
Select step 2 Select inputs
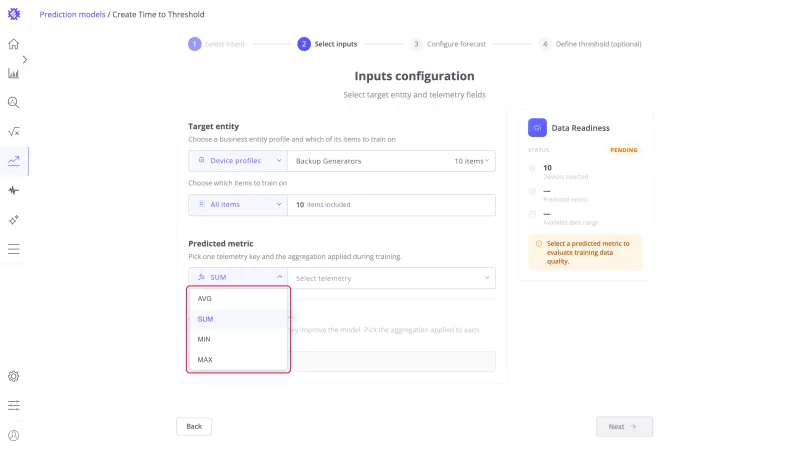(x=328, y=44)
